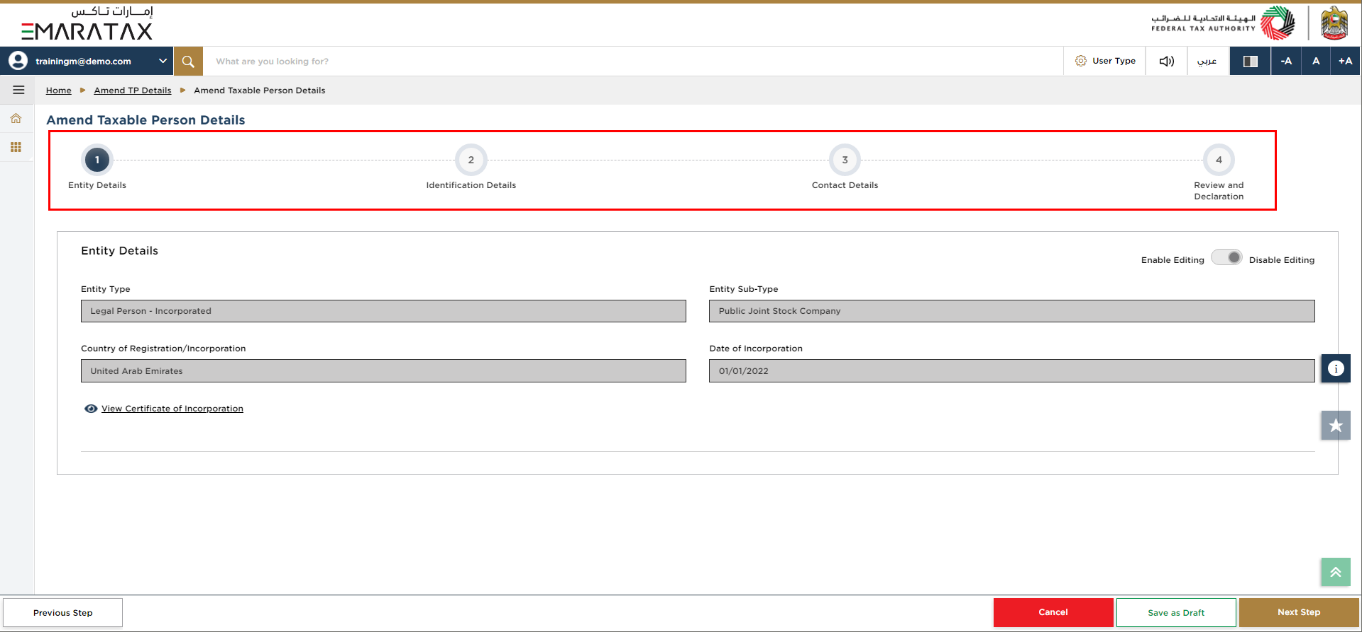Open the apps grid icon in sidebar
Viewport: 1362px width, 632px height.
click(16, 147)
